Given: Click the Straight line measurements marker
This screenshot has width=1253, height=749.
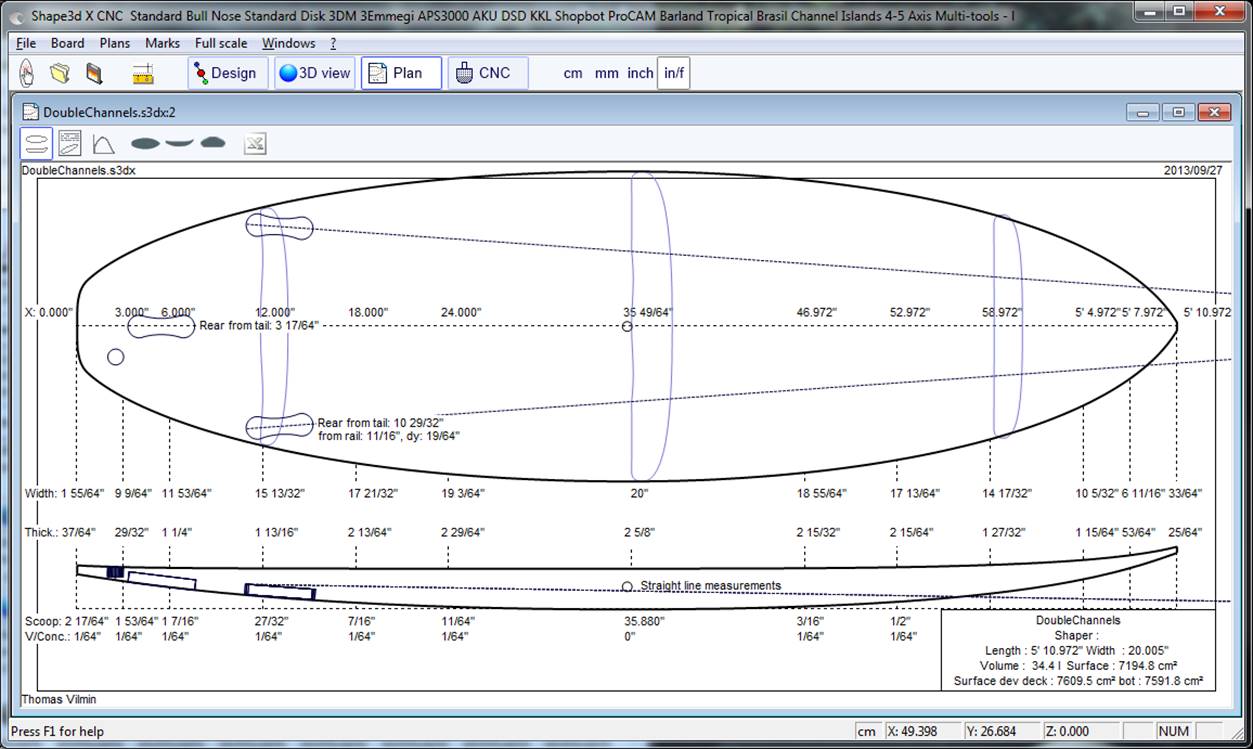Looking at the screenshot, I should coord(628,587).
